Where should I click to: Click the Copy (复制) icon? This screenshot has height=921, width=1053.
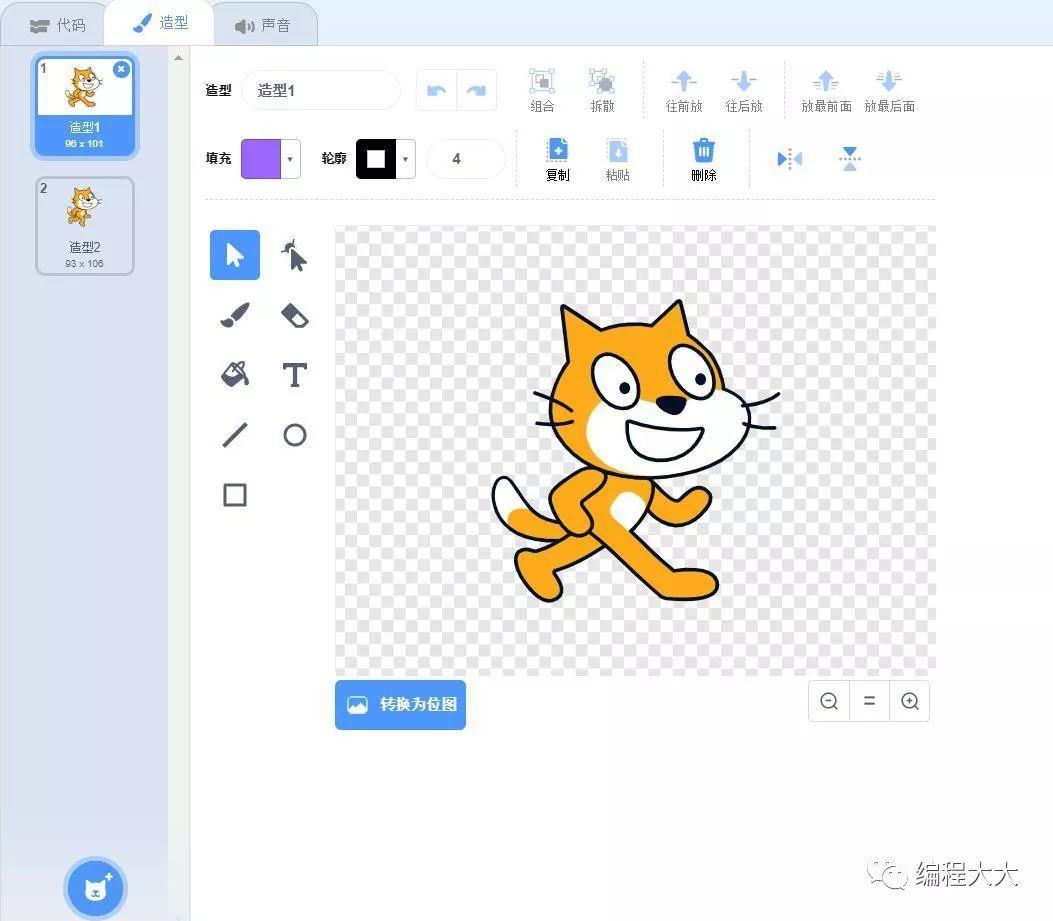[x=557, y=159]
